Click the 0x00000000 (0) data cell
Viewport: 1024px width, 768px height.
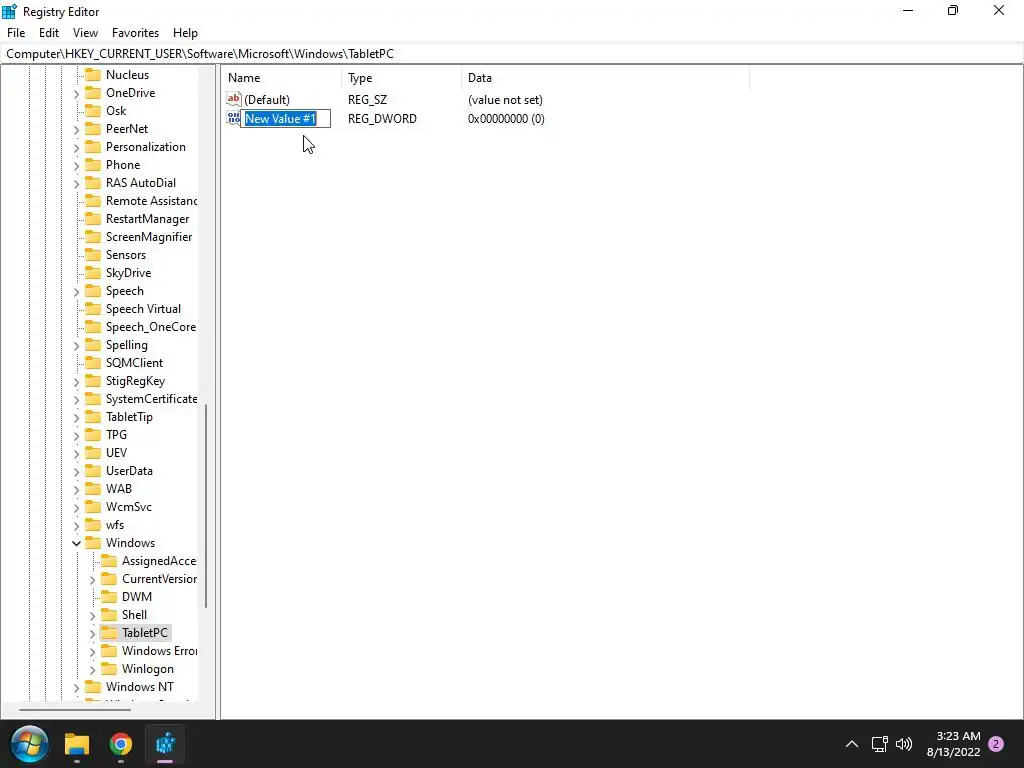pyautogui.click(x=506, y=119)
